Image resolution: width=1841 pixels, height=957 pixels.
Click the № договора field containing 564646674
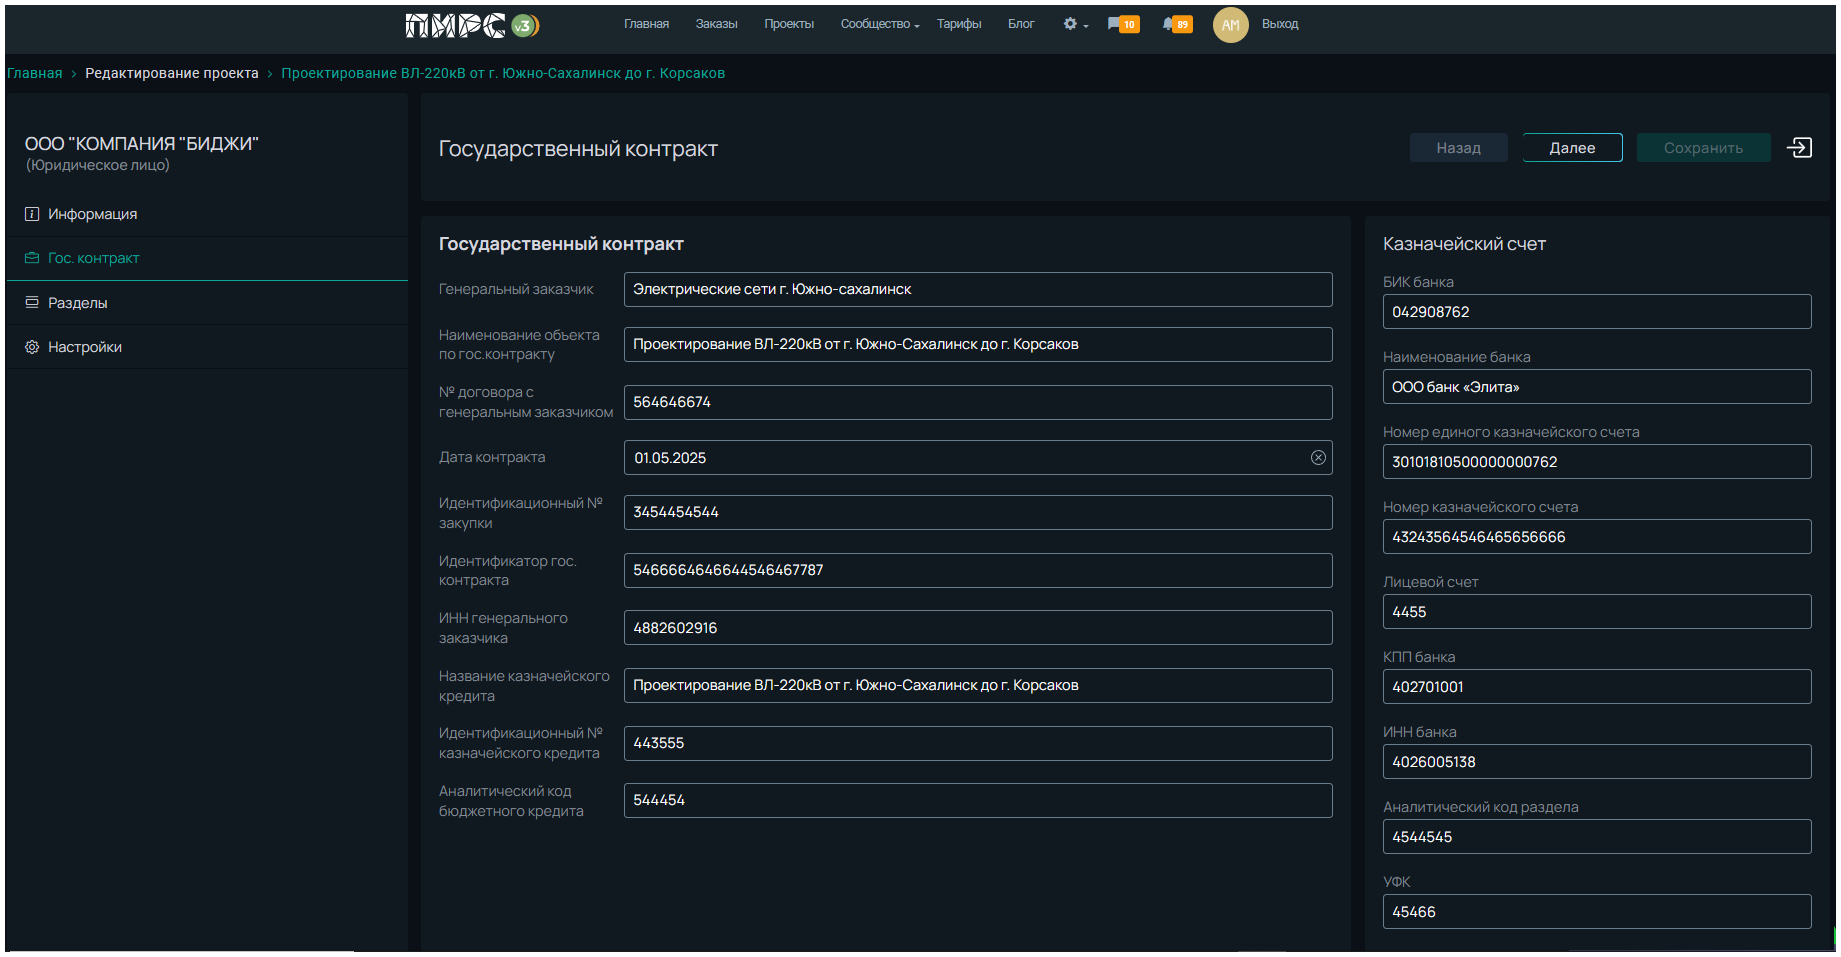click(978, 402)
